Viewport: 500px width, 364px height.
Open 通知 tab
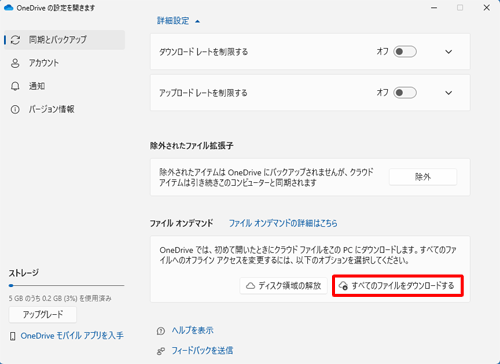point(65,86)
